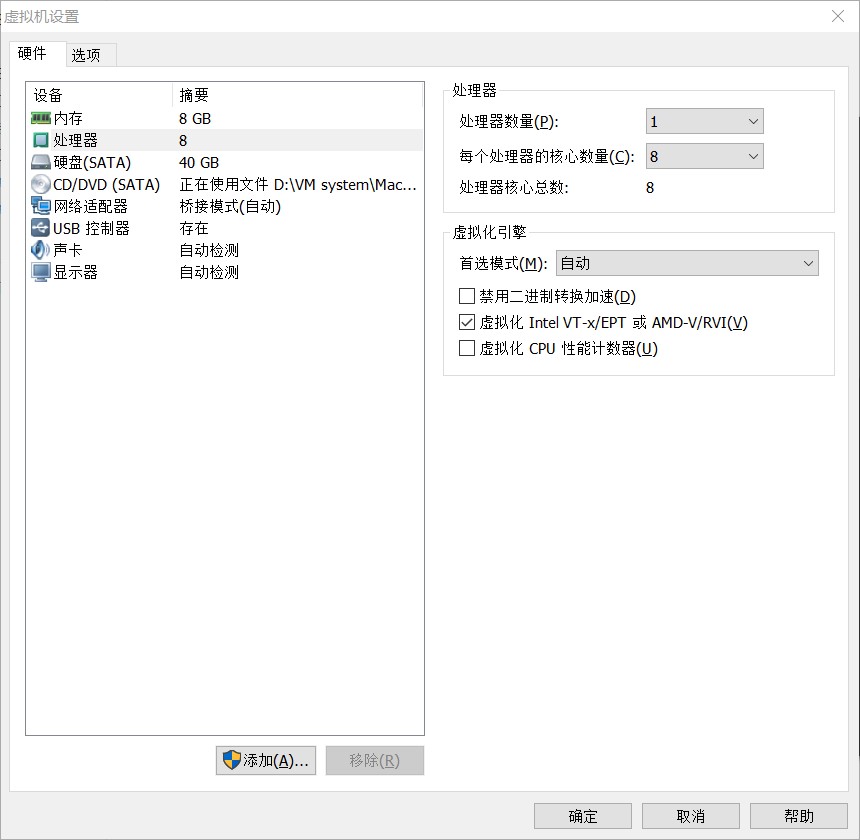Click the disabled 移除(R) button
Image resolution: width=860 pixels, height=840 pixels.
[x=375, y=760]
